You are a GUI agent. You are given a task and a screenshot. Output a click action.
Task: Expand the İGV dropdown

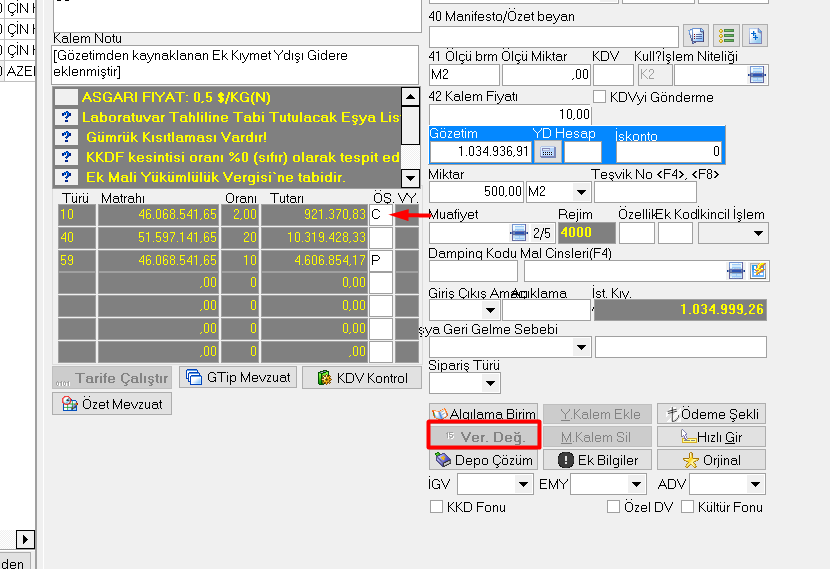(x=523, y=485)
